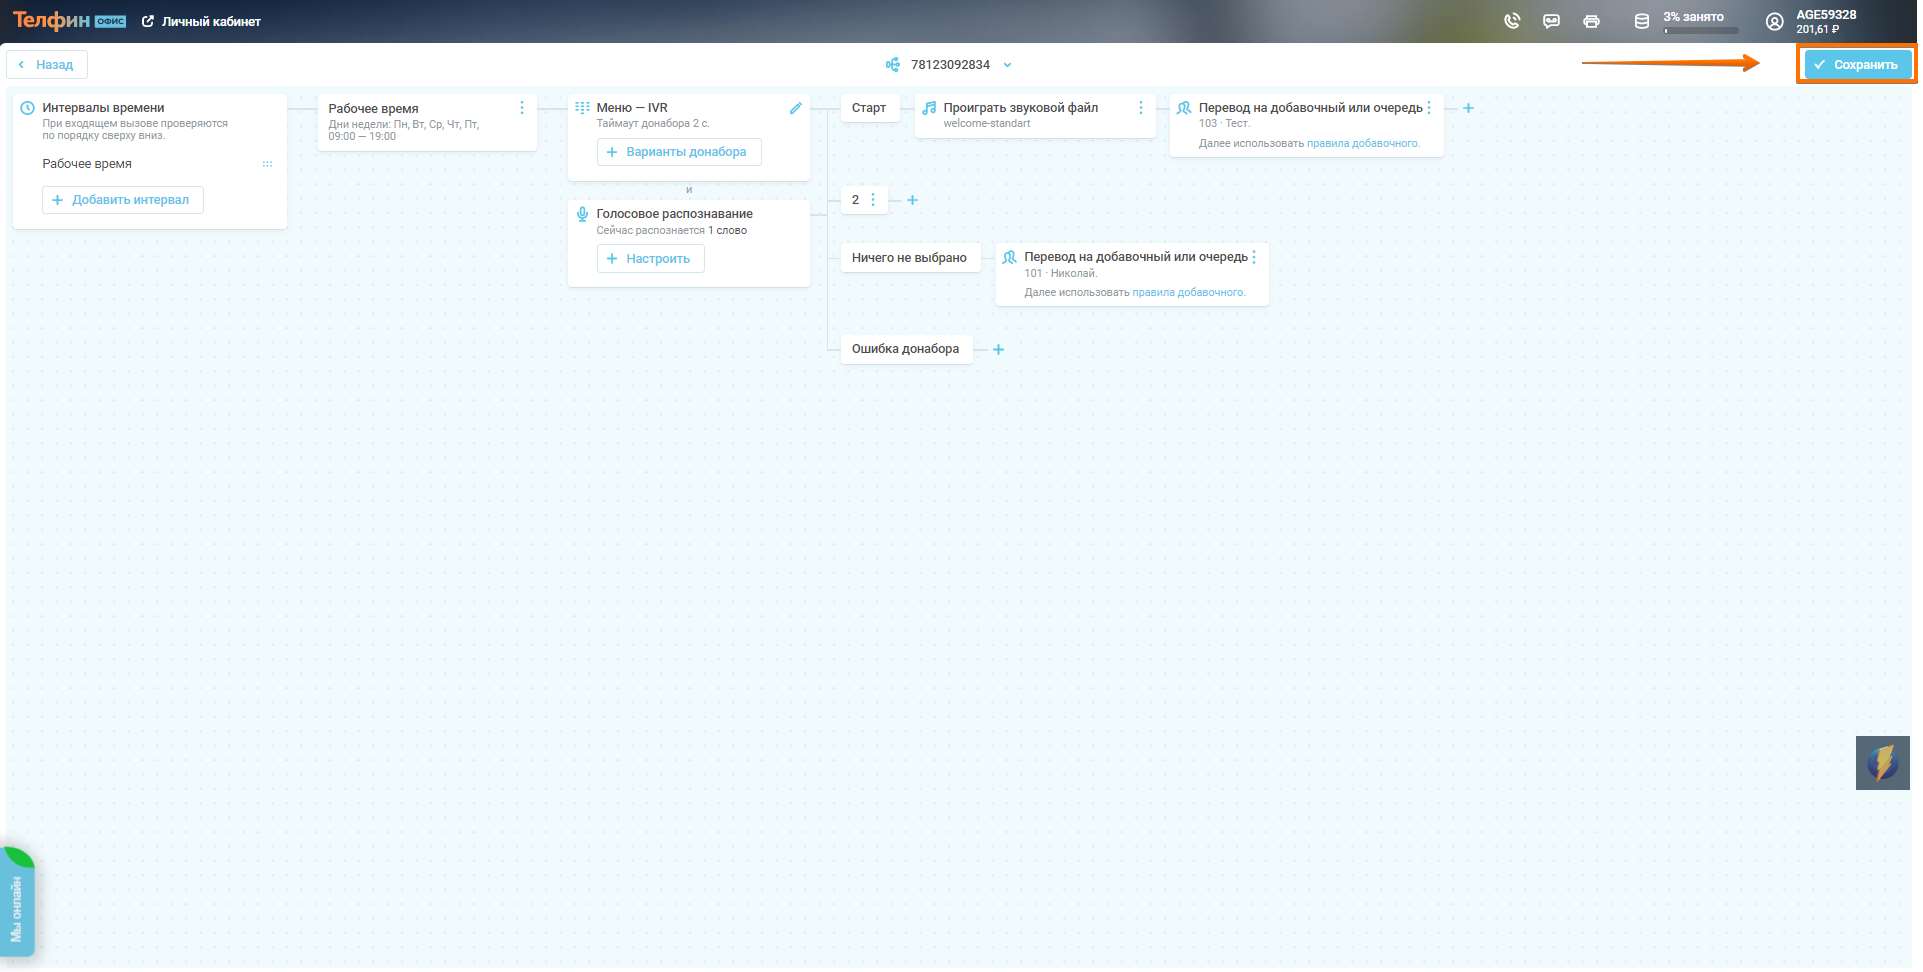The image size is (1923, 972).
Task: Grab drag handle of Рабочее время interval
Action: (x=267, y=164)
